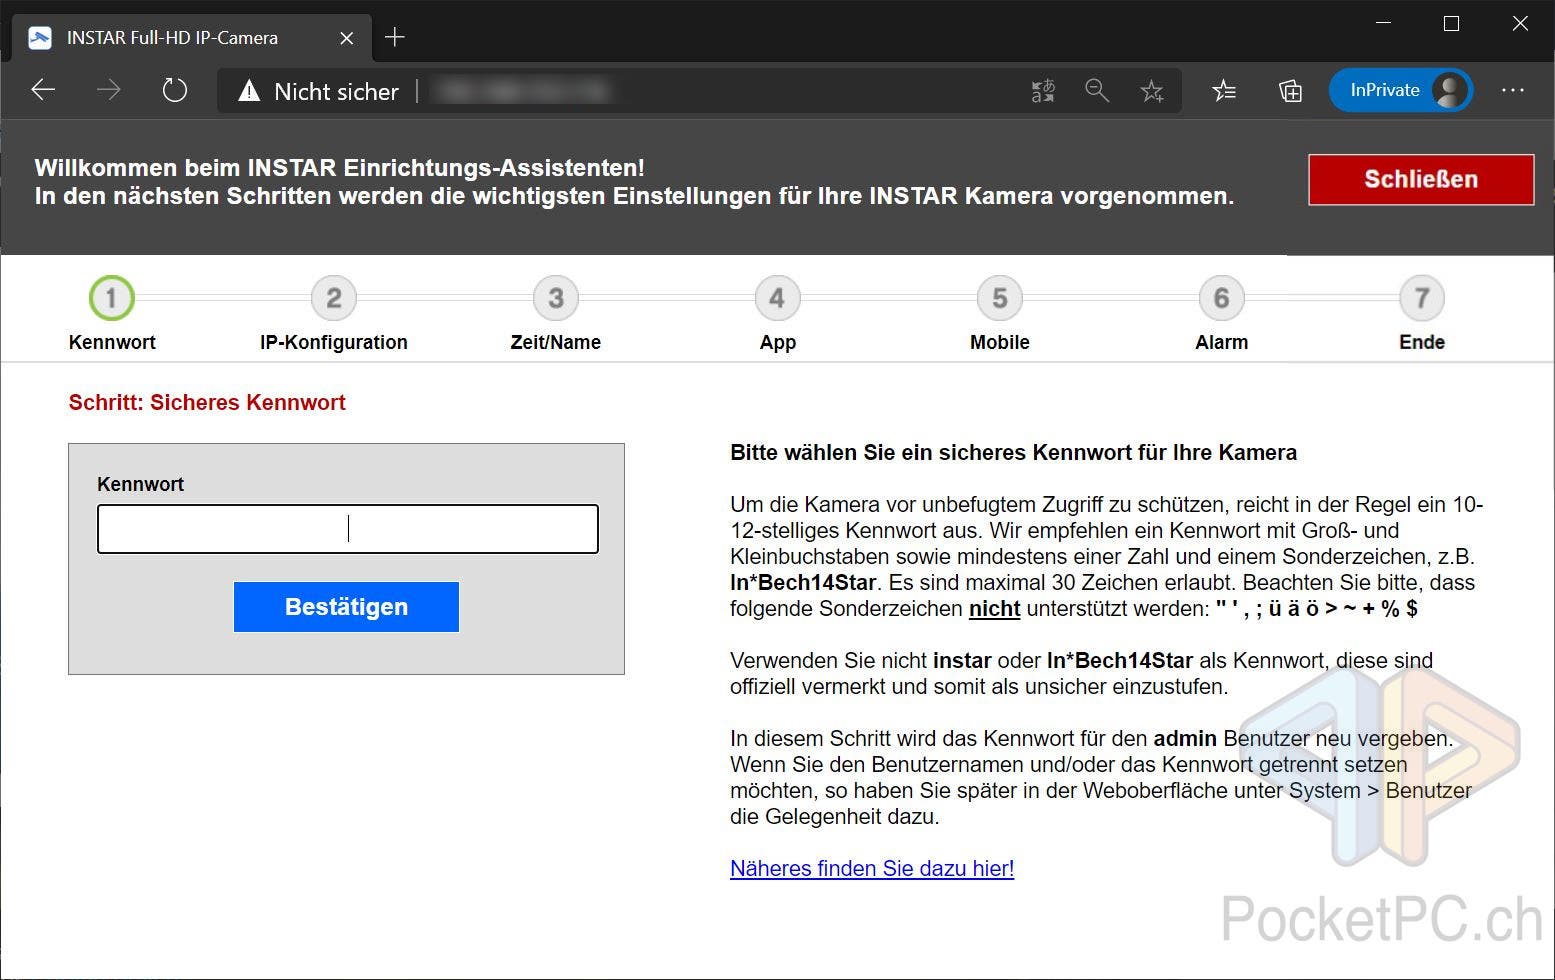Click the 'Nicht sicher' security warning
This screenshot has height=980, width=1555.
(x=318, y=91)
